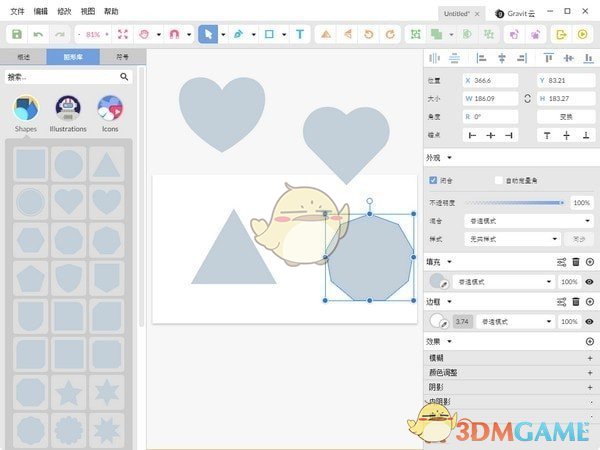This screenshot has height=450, width=600.
Task: Open the 编辑 Edit menu
Action: (41, 11)
